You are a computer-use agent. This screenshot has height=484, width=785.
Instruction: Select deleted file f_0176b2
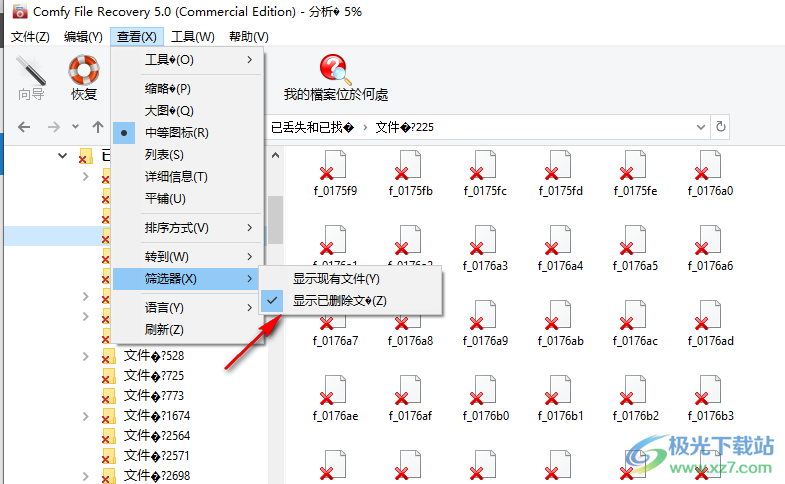[x=635, y=398]
